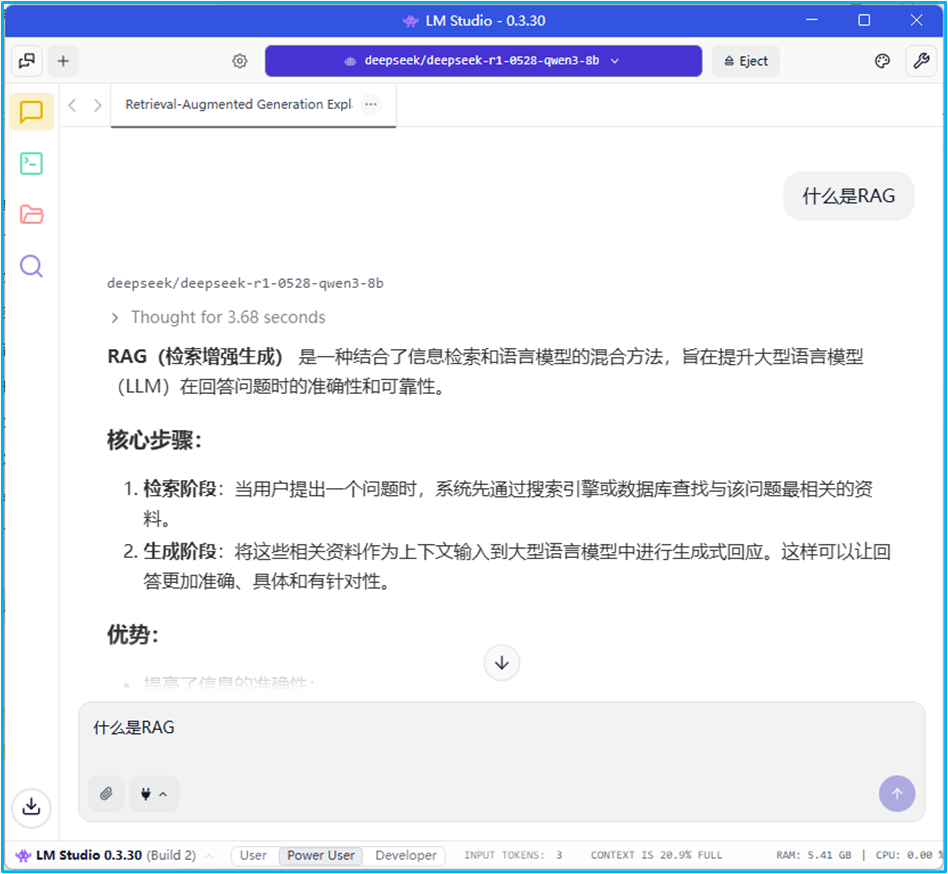This screenshot has height=874, width=948.
Task: Open the Downloads icon
Action: (31, 807)
